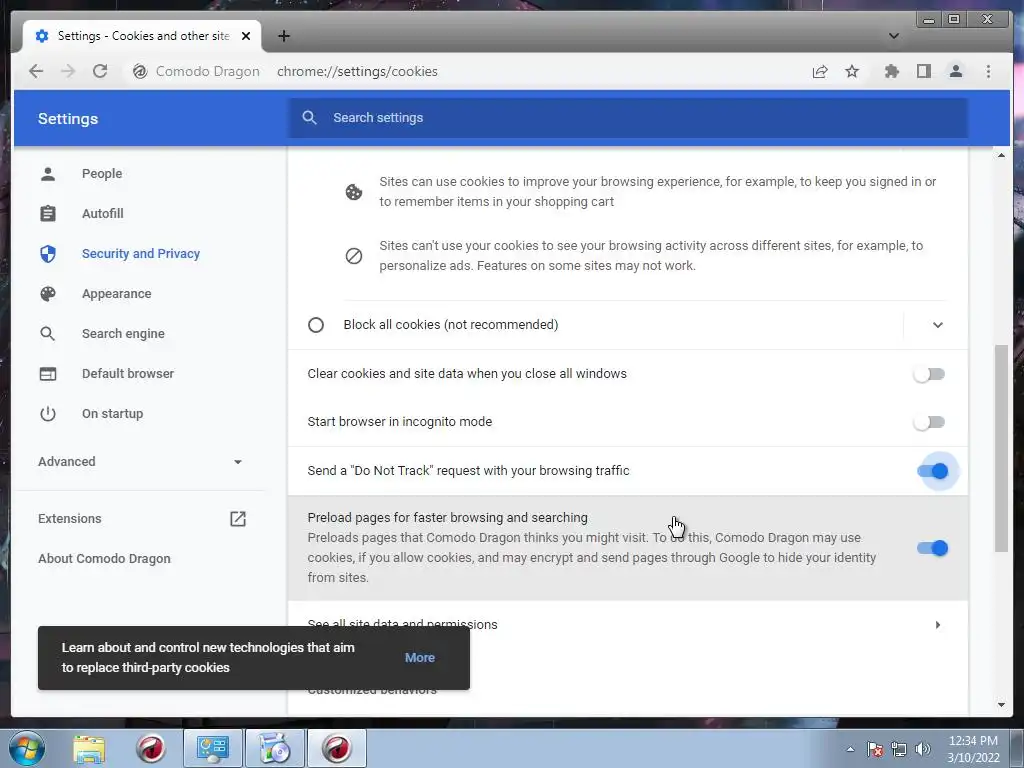
Task: Disable the Do Not Track request toggle
Action: (933, 471)
